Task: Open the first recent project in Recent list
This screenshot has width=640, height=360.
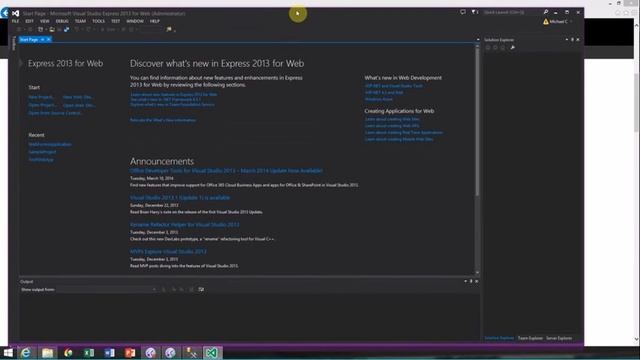Action: [50, 144]
